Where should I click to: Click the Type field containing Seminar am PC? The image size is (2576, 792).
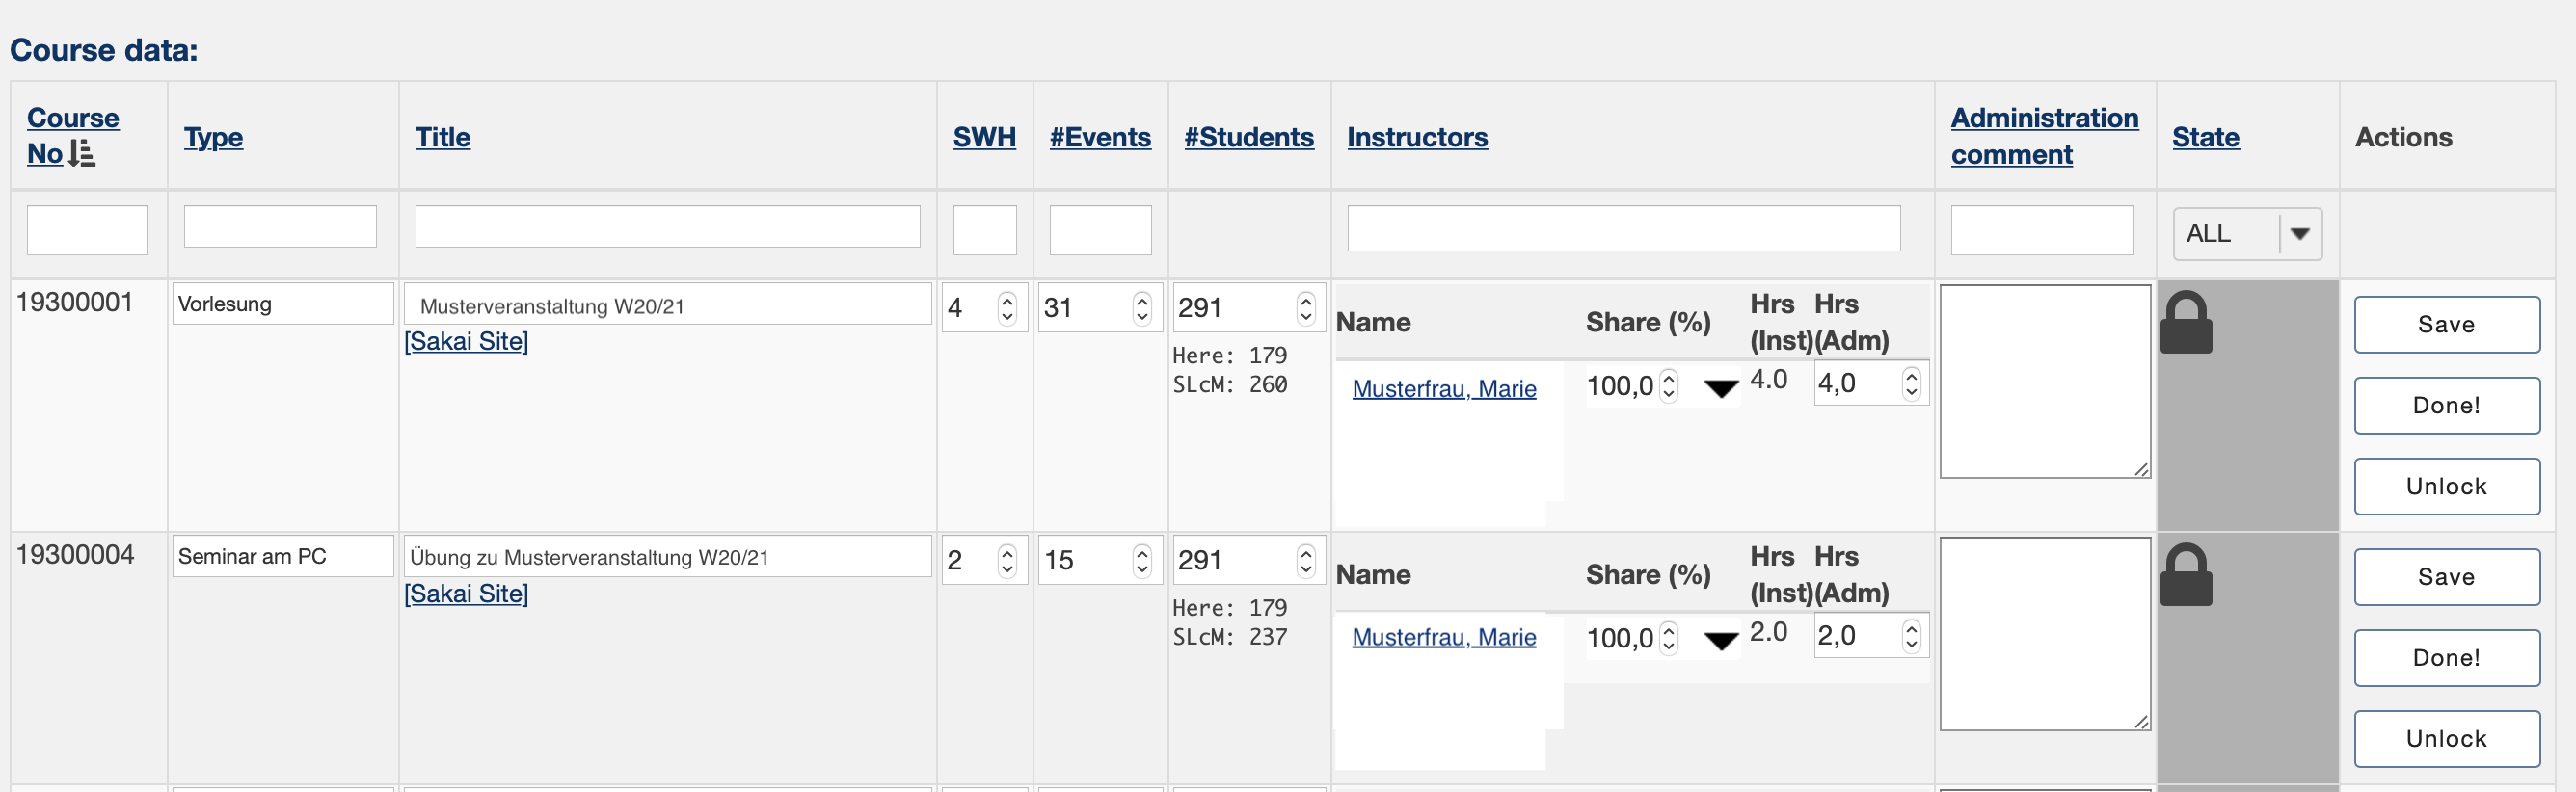click(x=283, y=556)
